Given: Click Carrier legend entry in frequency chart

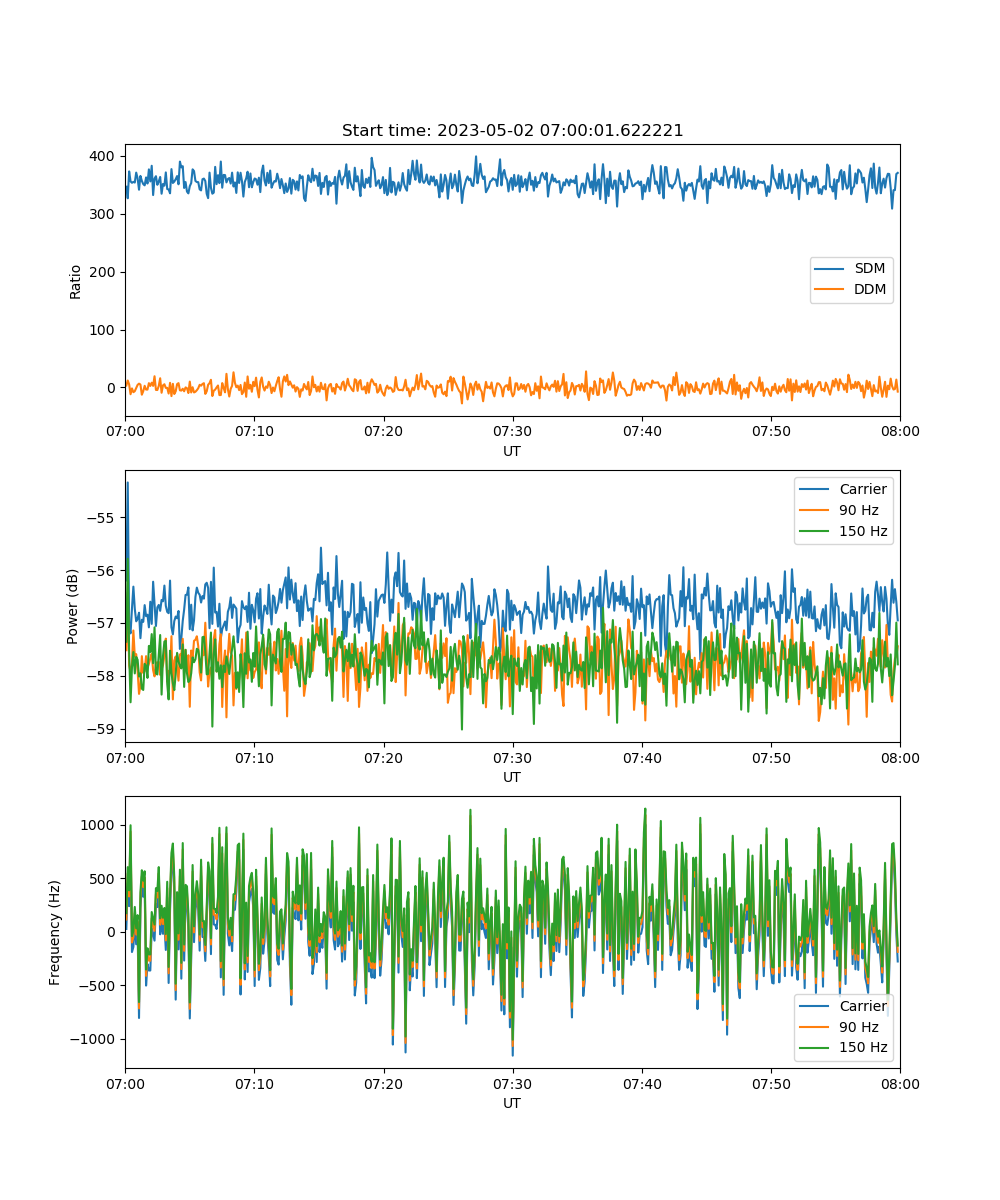Looking at the screenshot, I should (x=845, y=1006).
